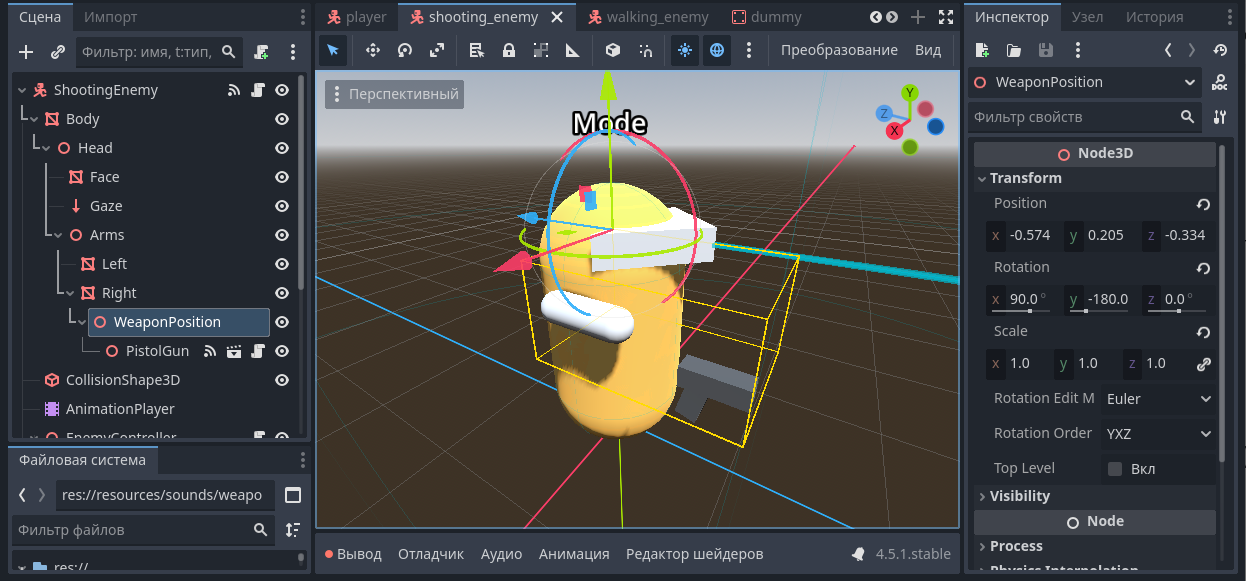The width and height of the screenshot is (1246, 581).
Task: Click the lock selected node icon
Action: 508,50
